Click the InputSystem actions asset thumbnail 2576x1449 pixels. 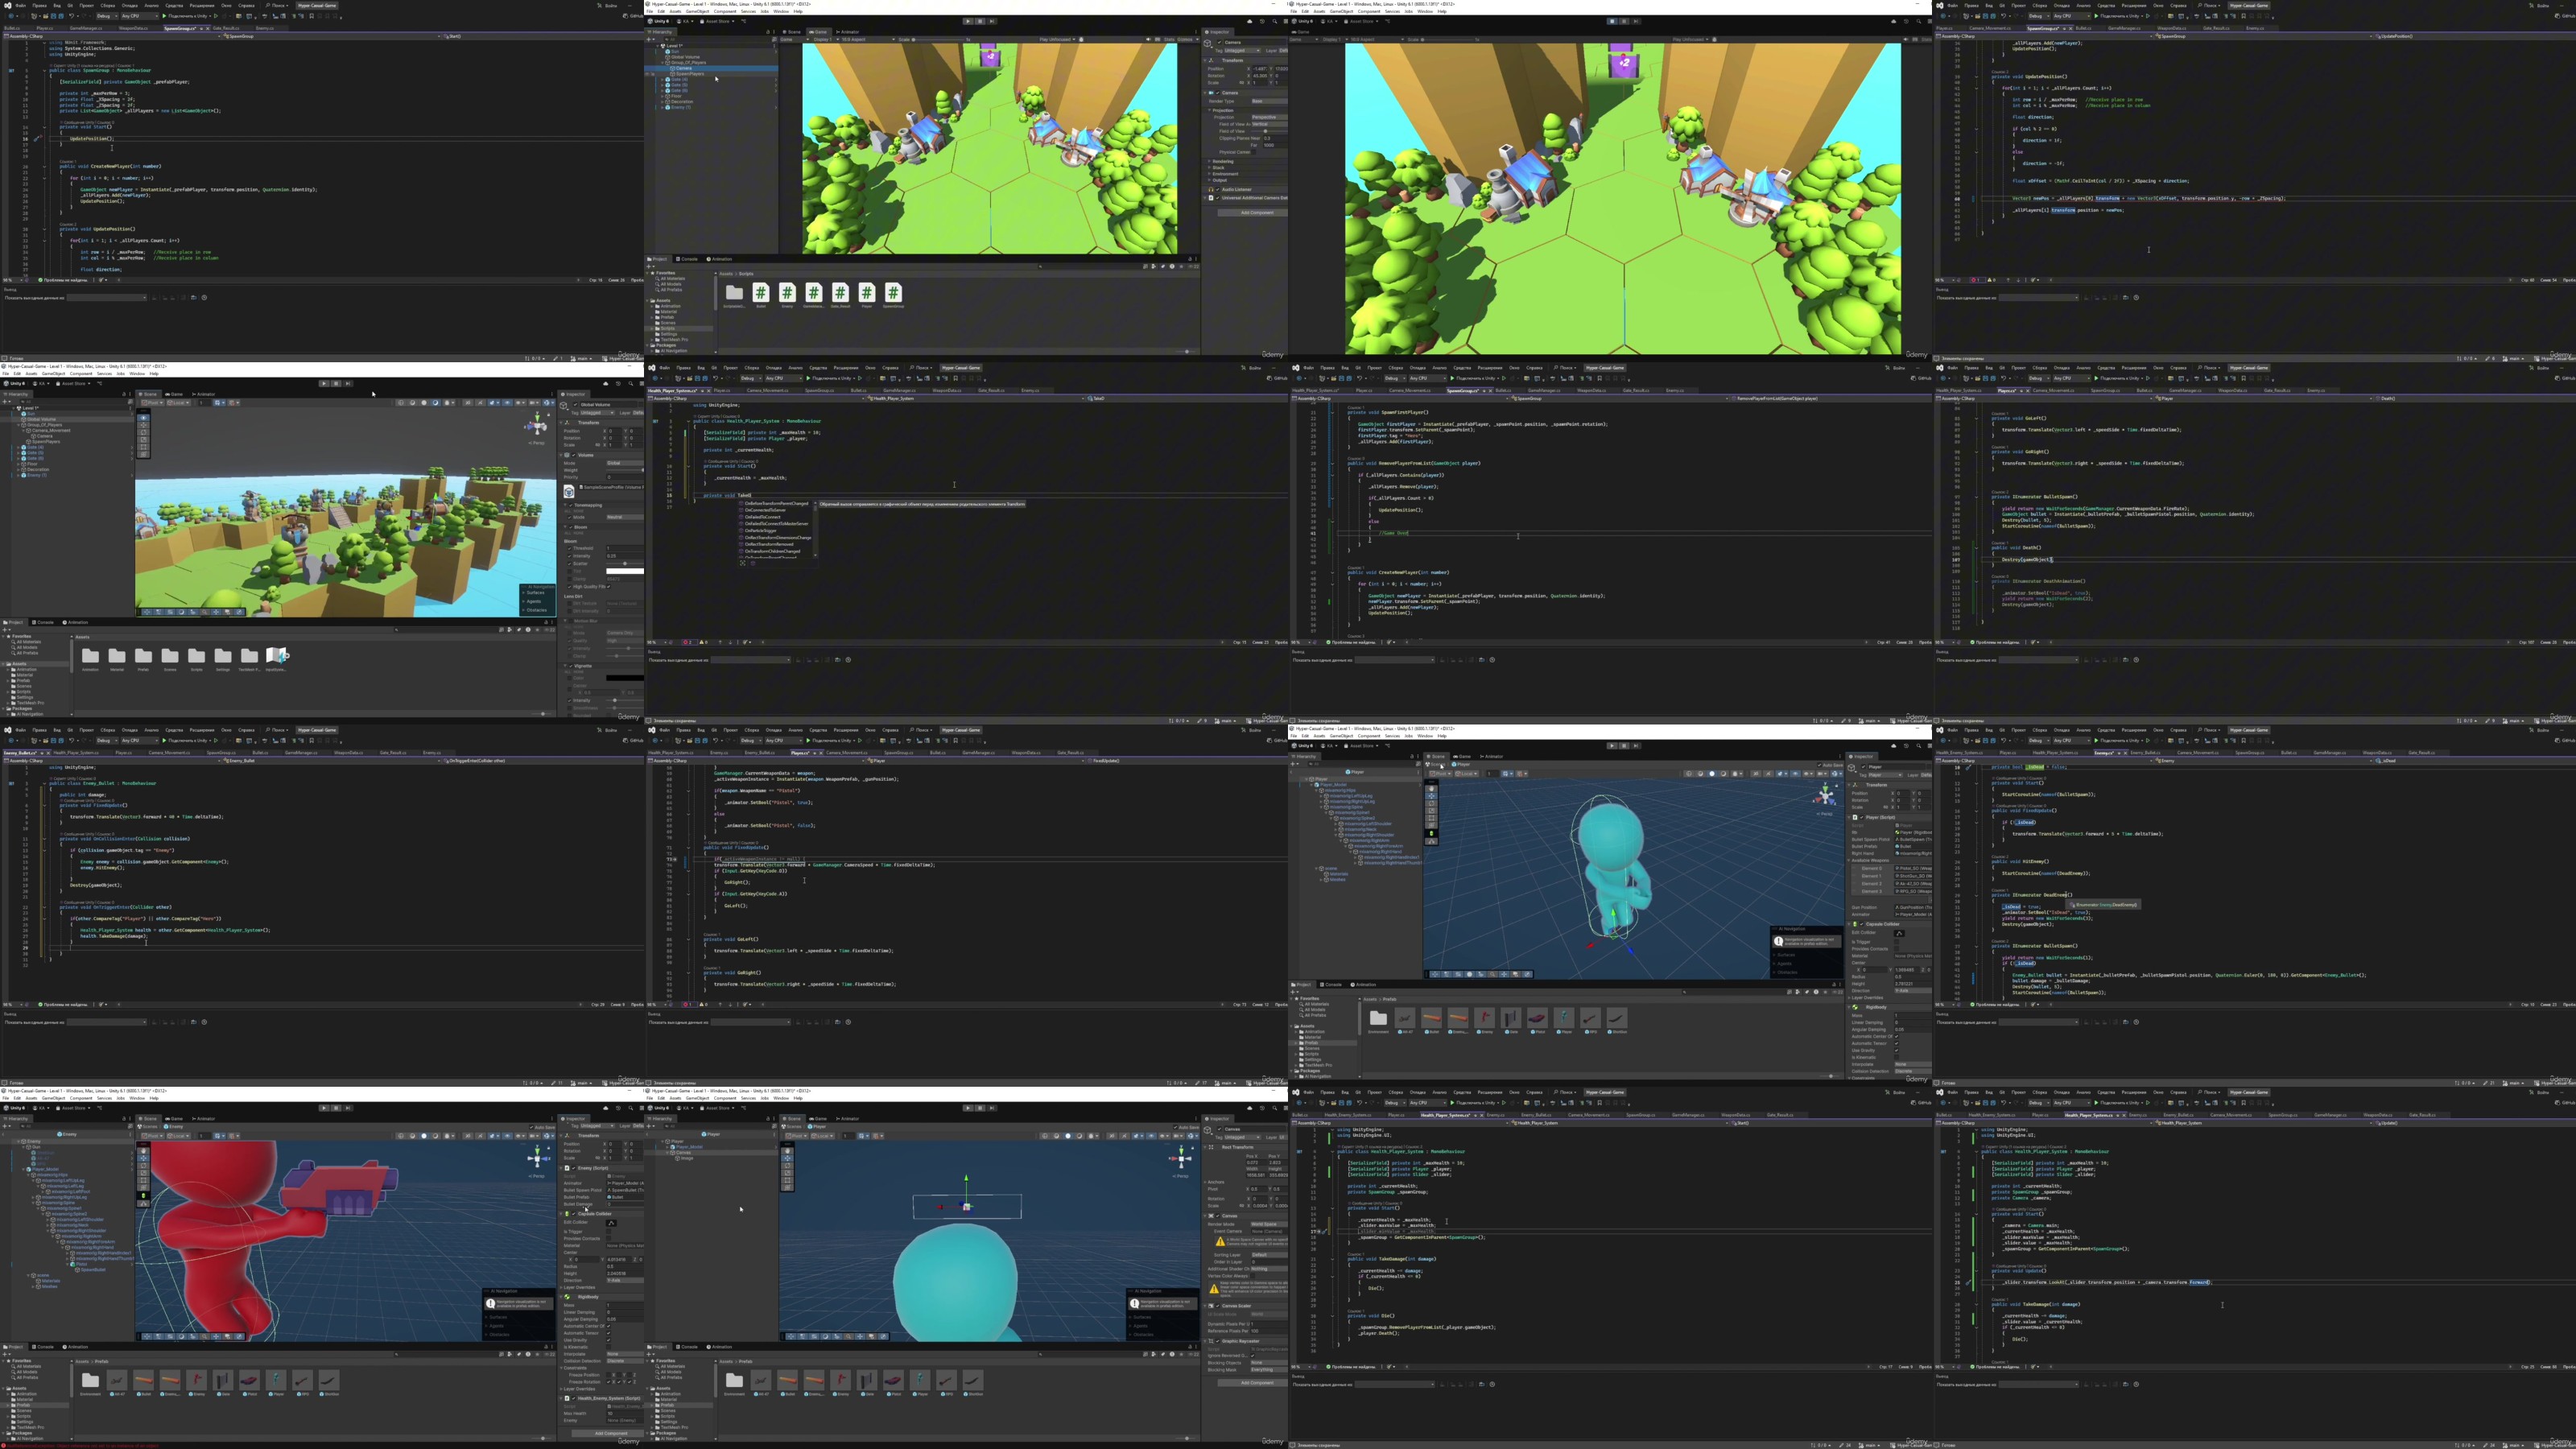(276, 656)
